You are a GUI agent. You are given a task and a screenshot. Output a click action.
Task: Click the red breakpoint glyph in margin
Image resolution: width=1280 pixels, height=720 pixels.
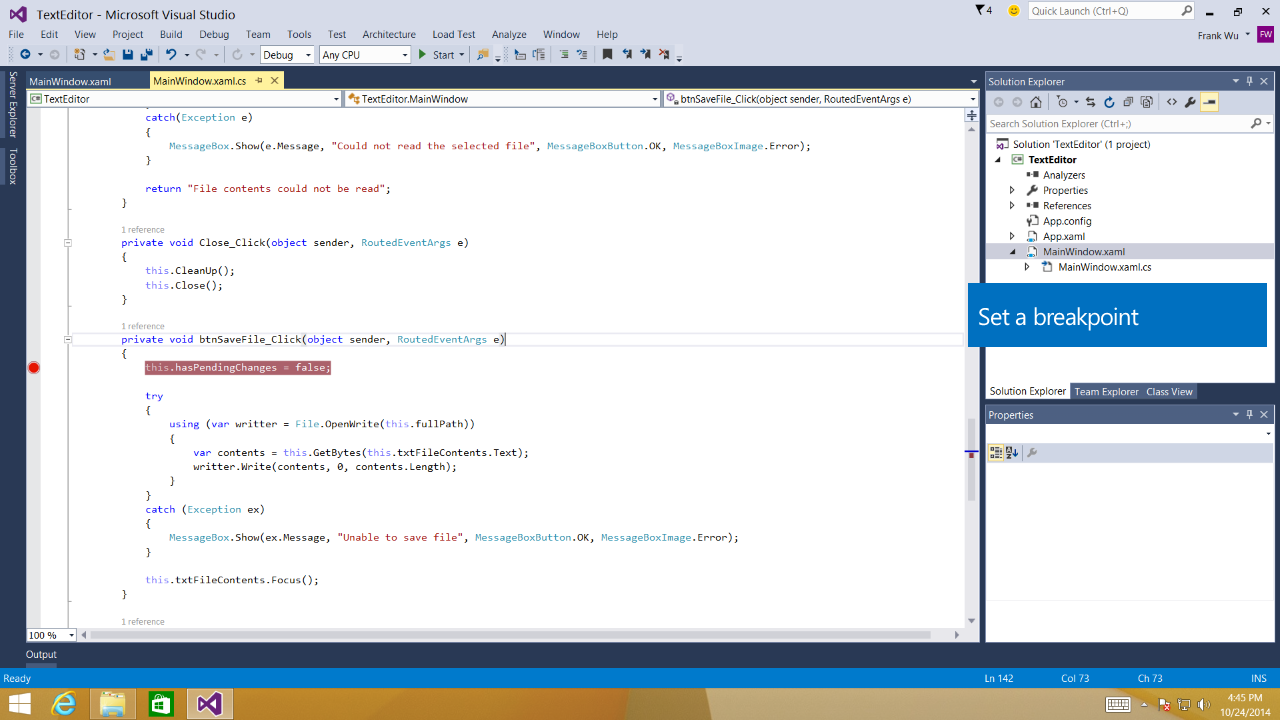[33, 368]
